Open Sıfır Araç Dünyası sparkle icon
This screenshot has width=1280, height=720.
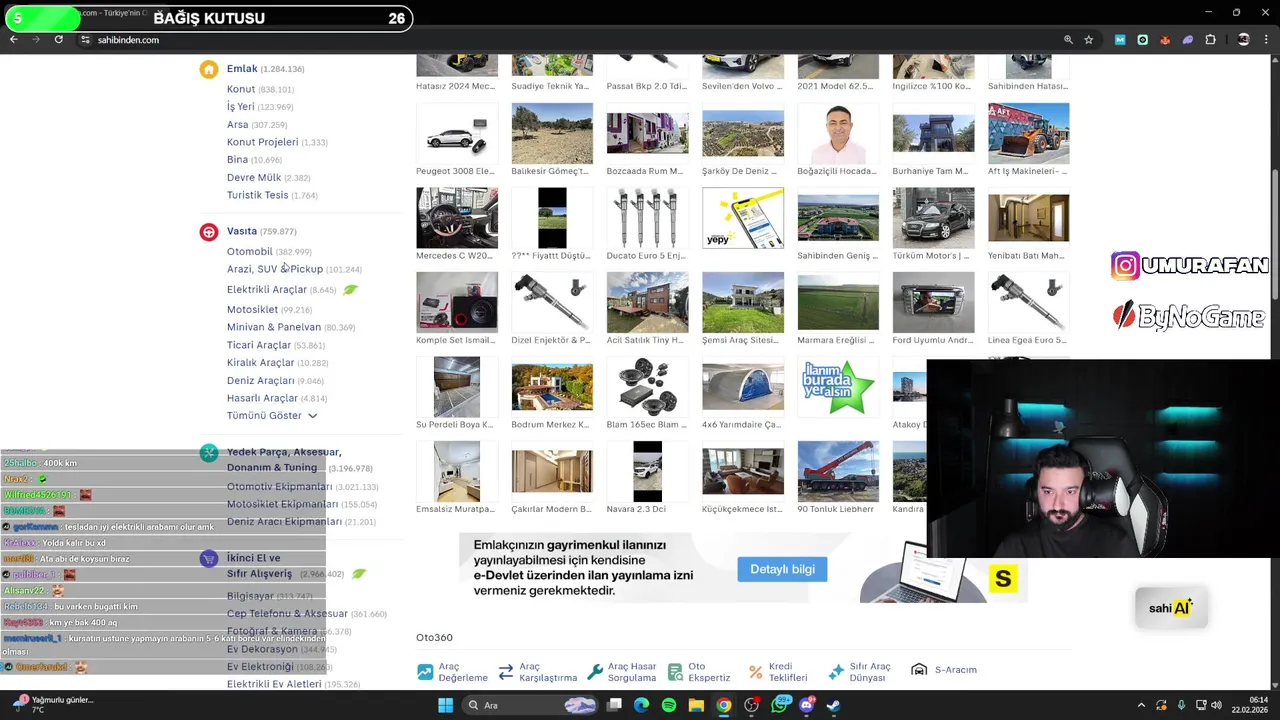pyautogui.click(x=836, y=672)
